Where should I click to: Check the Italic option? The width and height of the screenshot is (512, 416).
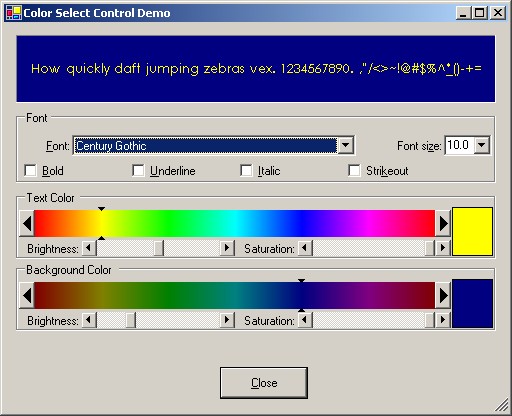tap(246, 171)
